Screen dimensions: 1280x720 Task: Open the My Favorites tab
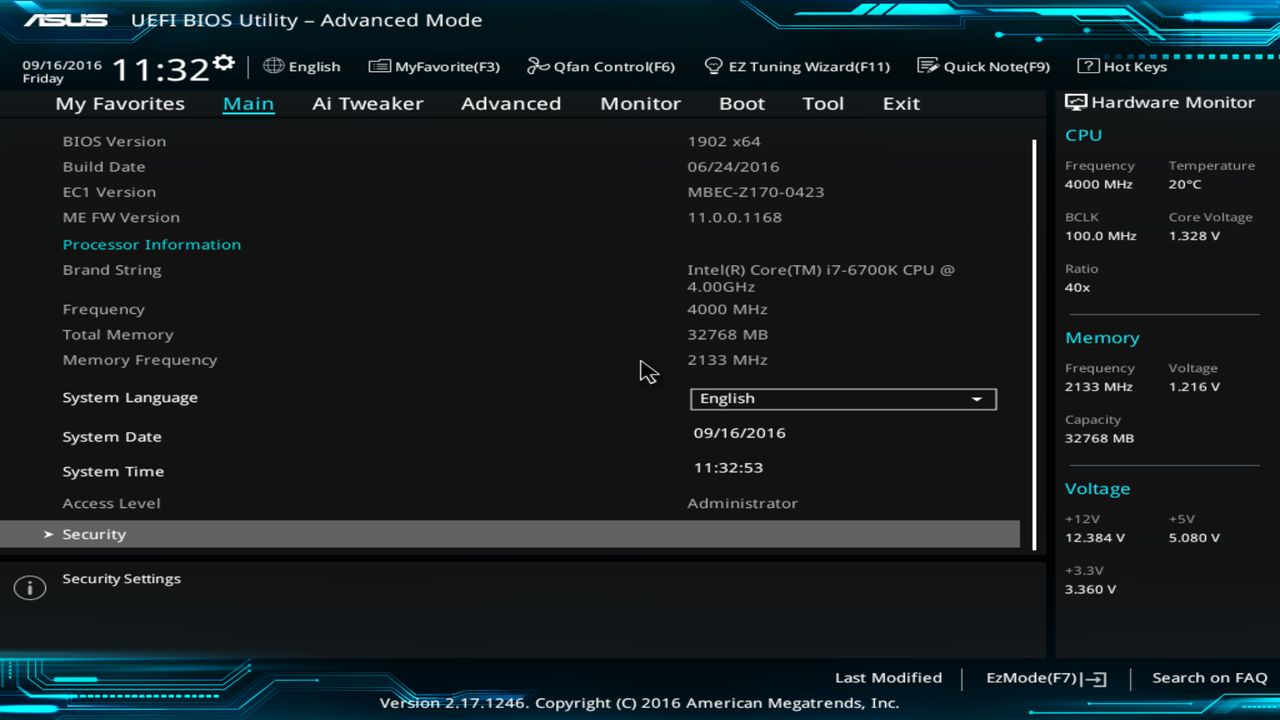click(x=120, y=103)
